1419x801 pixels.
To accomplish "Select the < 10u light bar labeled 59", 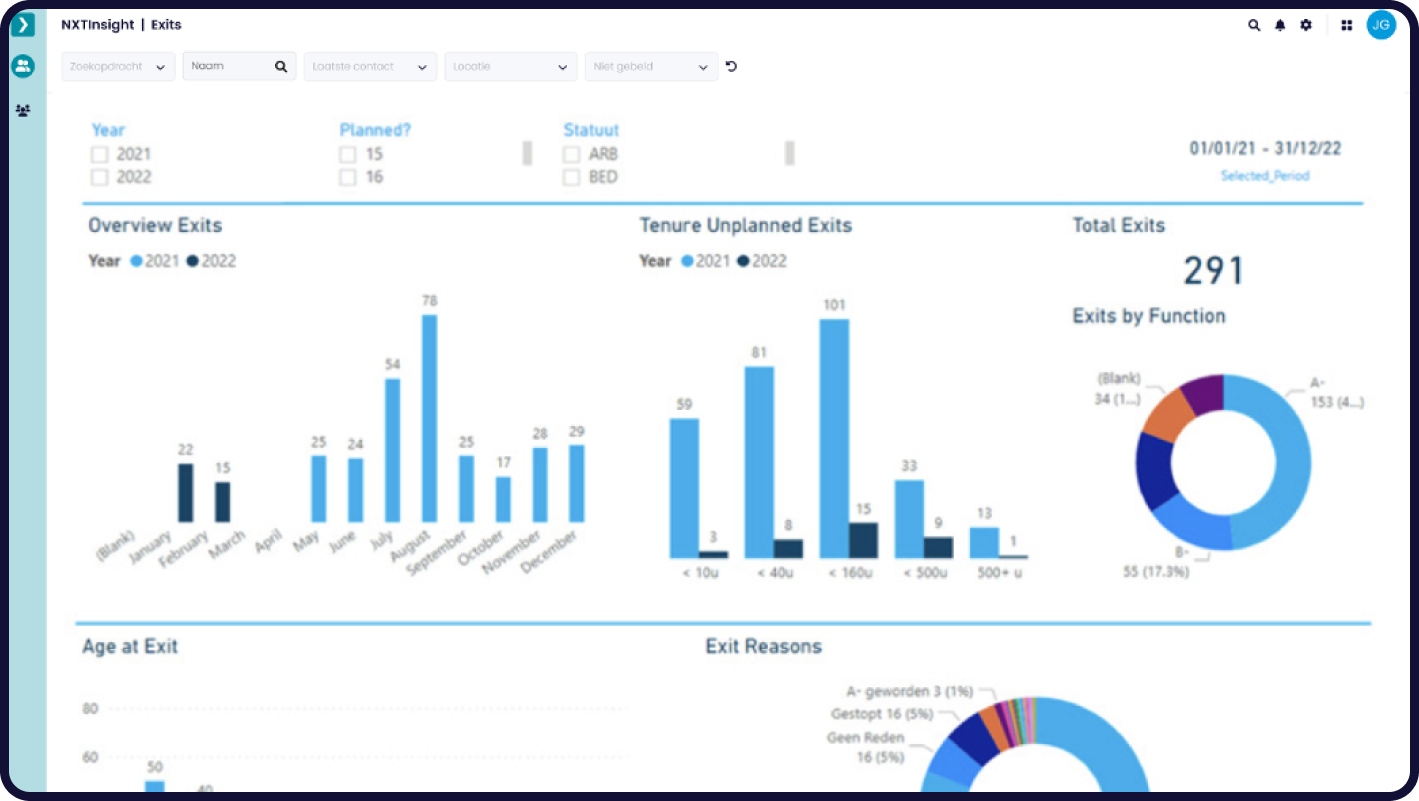I will [x=684, y=488].
